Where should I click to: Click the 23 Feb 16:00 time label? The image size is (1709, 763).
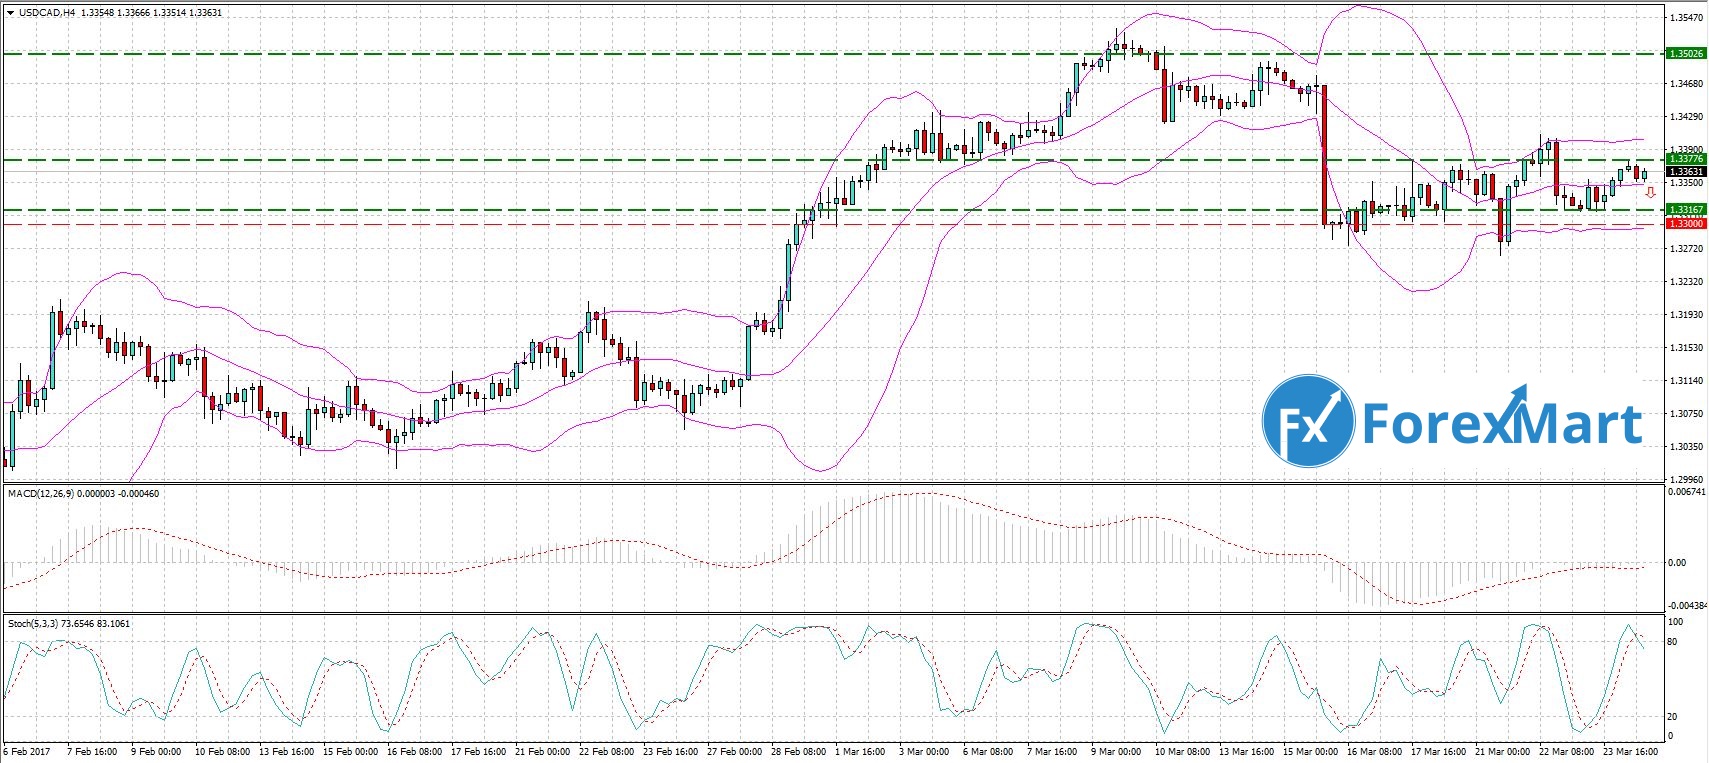671,752
